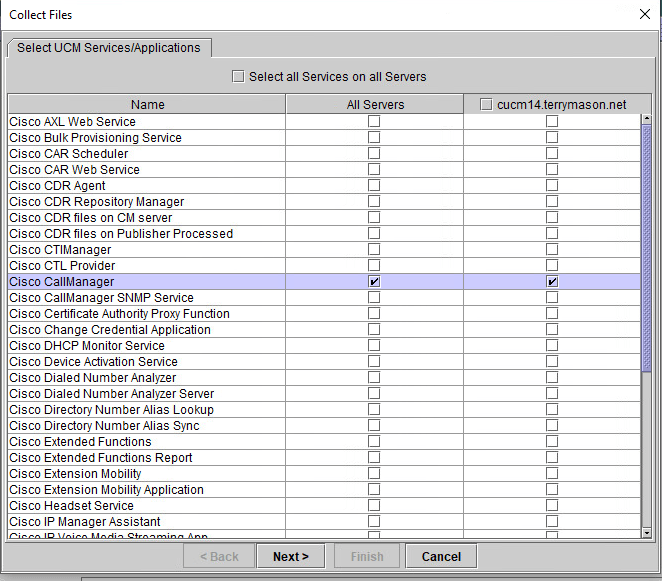The height and width of the screenshot is (581, 662).
Task: Check Cisco Dialed Number Analyzer All Servers box
Action: (x=374, y=377)
